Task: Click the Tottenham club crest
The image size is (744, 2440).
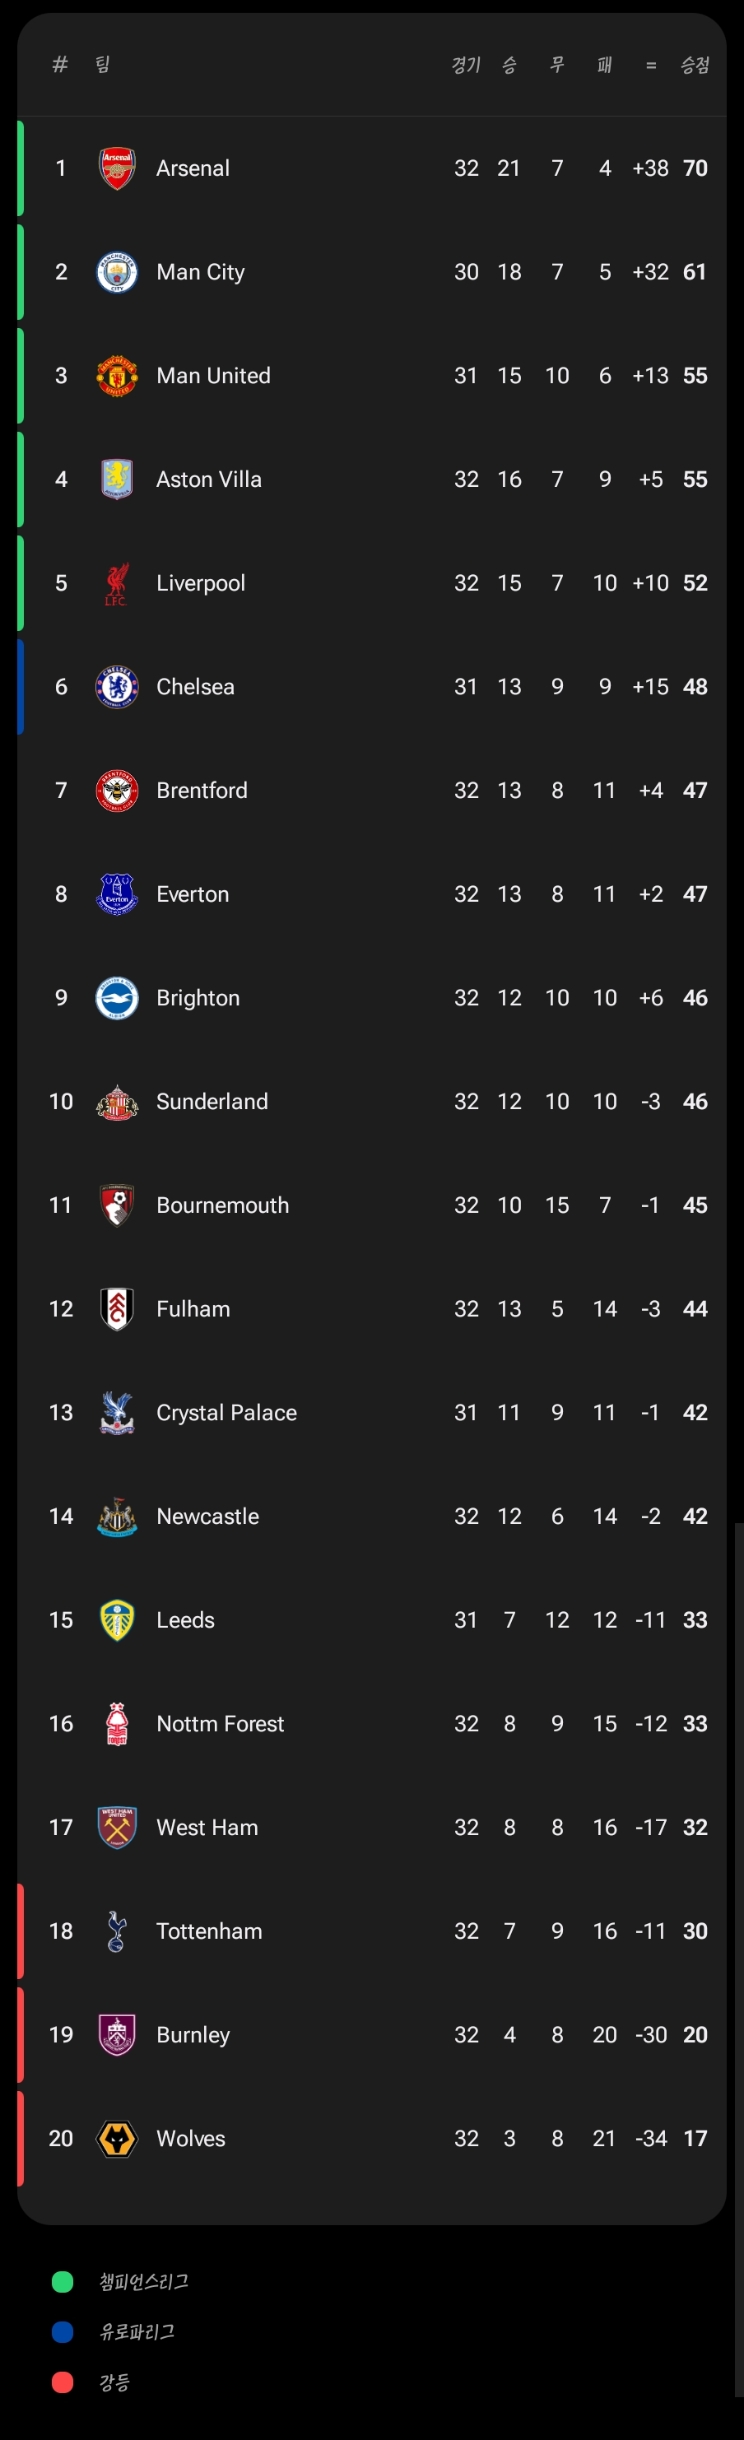Action: click(117, 1931)
